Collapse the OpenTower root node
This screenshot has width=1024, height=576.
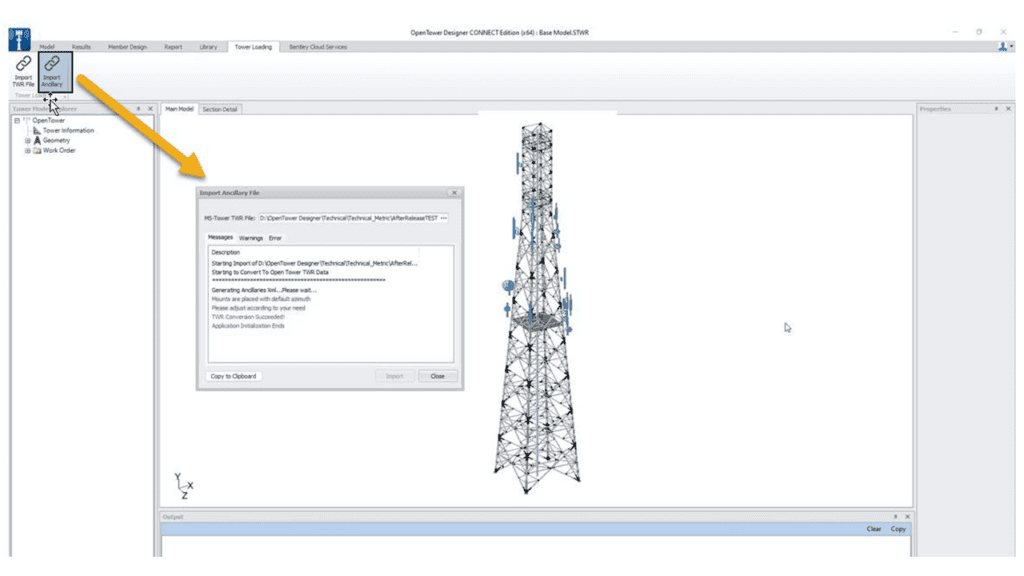[17, 120]
